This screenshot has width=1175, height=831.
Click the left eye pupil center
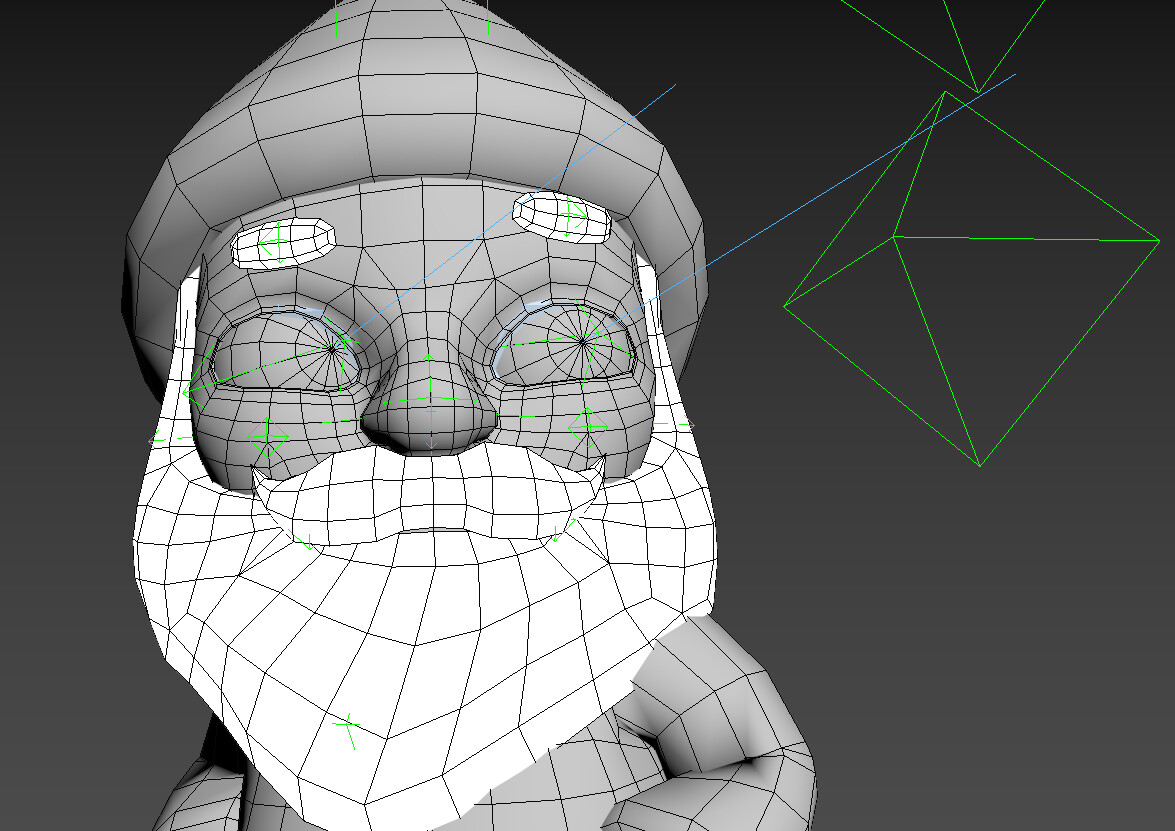click(x=333, y=348)
